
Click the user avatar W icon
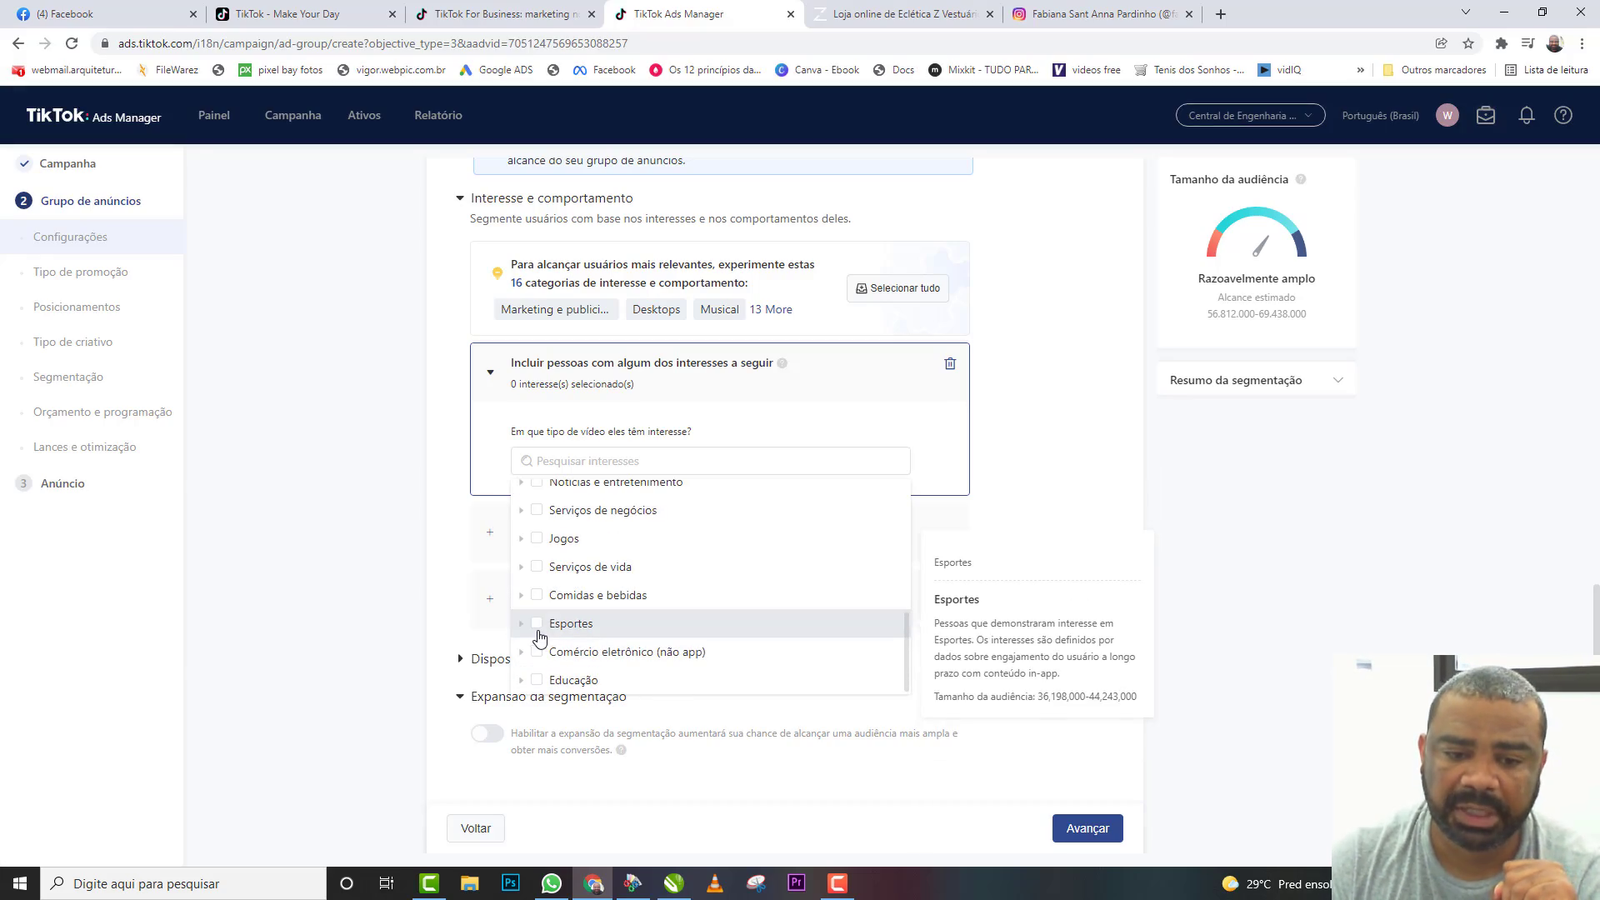click(x=1447, y=115)
